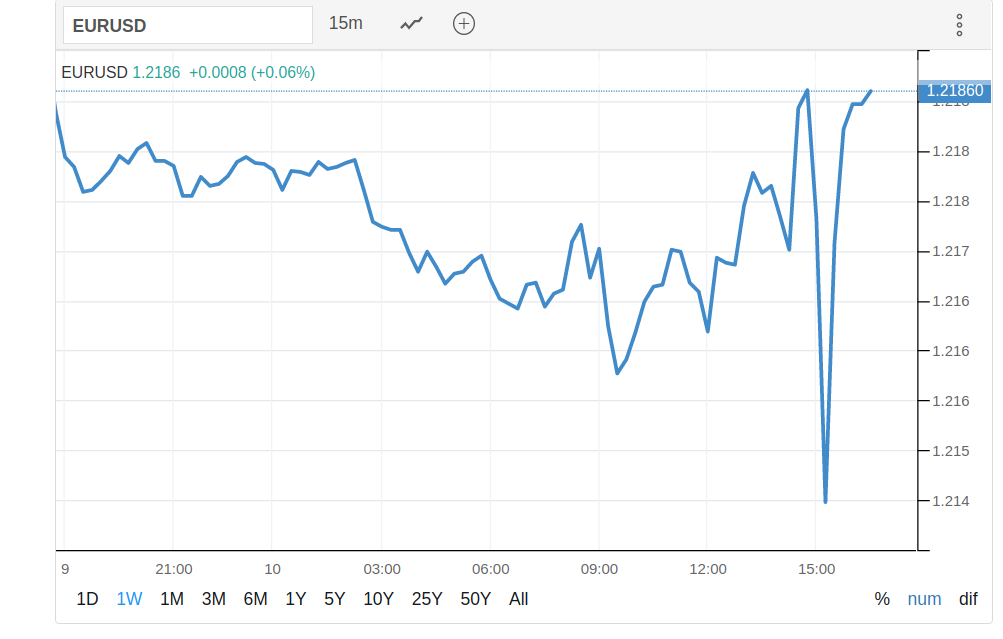Pick the 25Y time range
The height and width of the screenshot is (639, 1003).
[427, 599]
